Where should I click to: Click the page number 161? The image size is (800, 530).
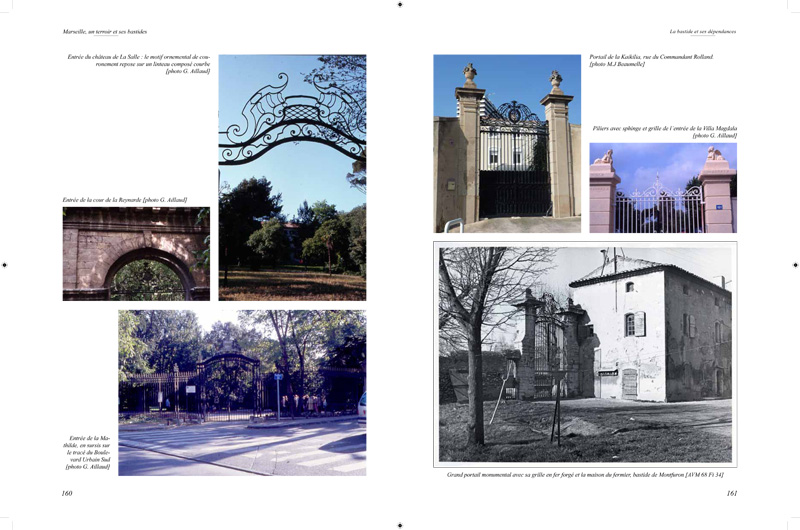pos(732,493)
